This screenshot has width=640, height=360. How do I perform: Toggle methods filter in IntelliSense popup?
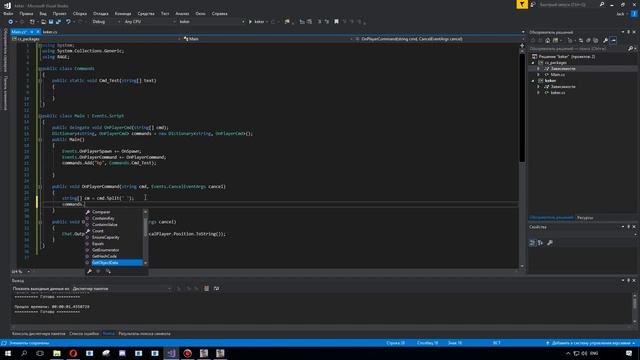point(98,271)
